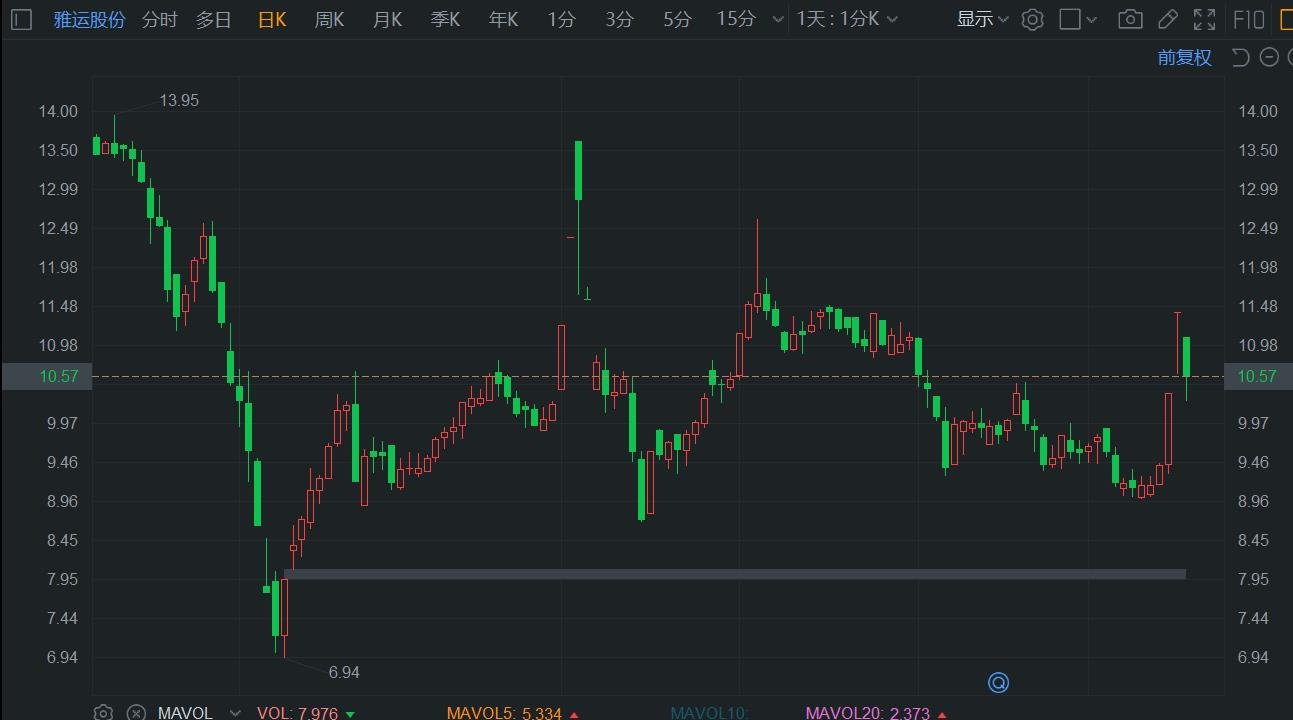Select the single-pane layout square icon
This screenshot has width=1293, height=720.
click(1070, 19)
